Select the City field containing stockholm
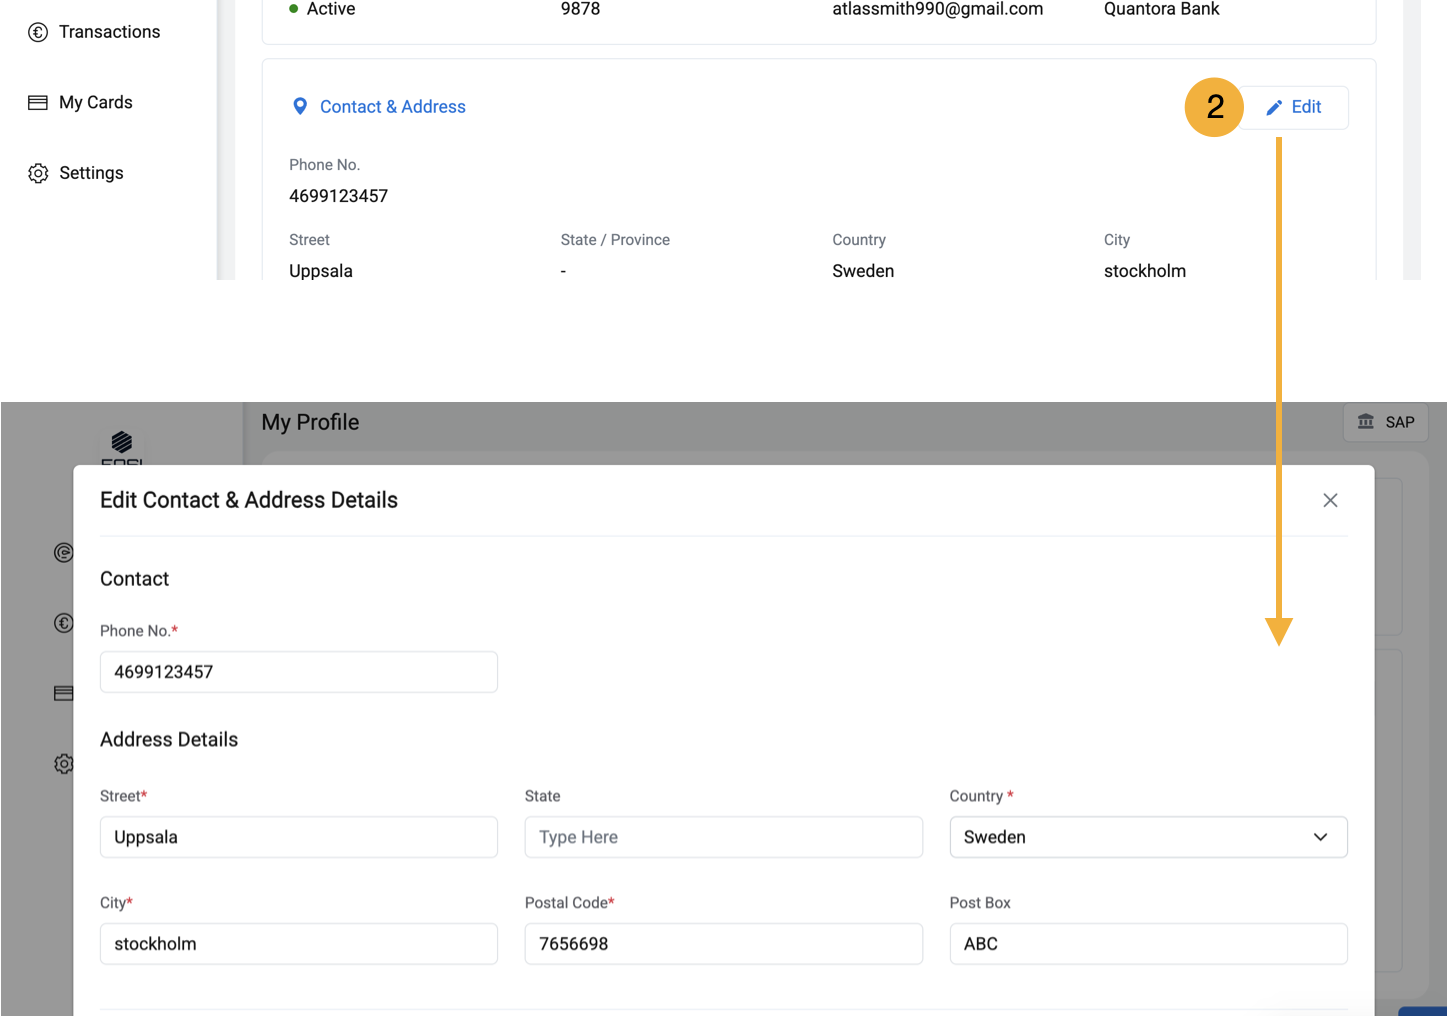This screenshot has height=1016, width=1448. (x=298, y=944)
